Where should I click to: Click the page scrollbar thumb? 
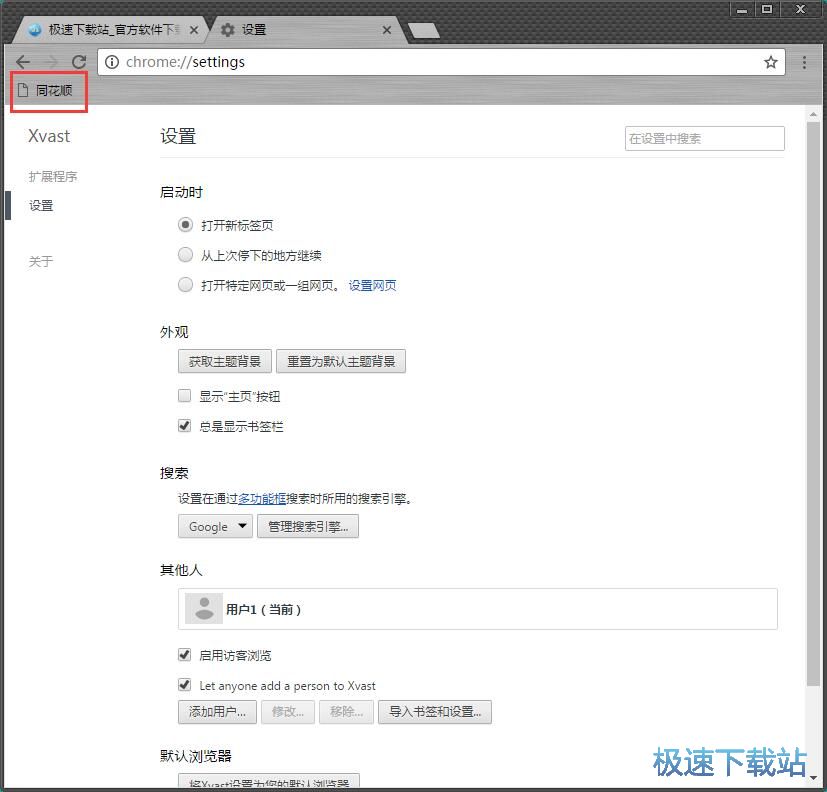click(813, 404)
